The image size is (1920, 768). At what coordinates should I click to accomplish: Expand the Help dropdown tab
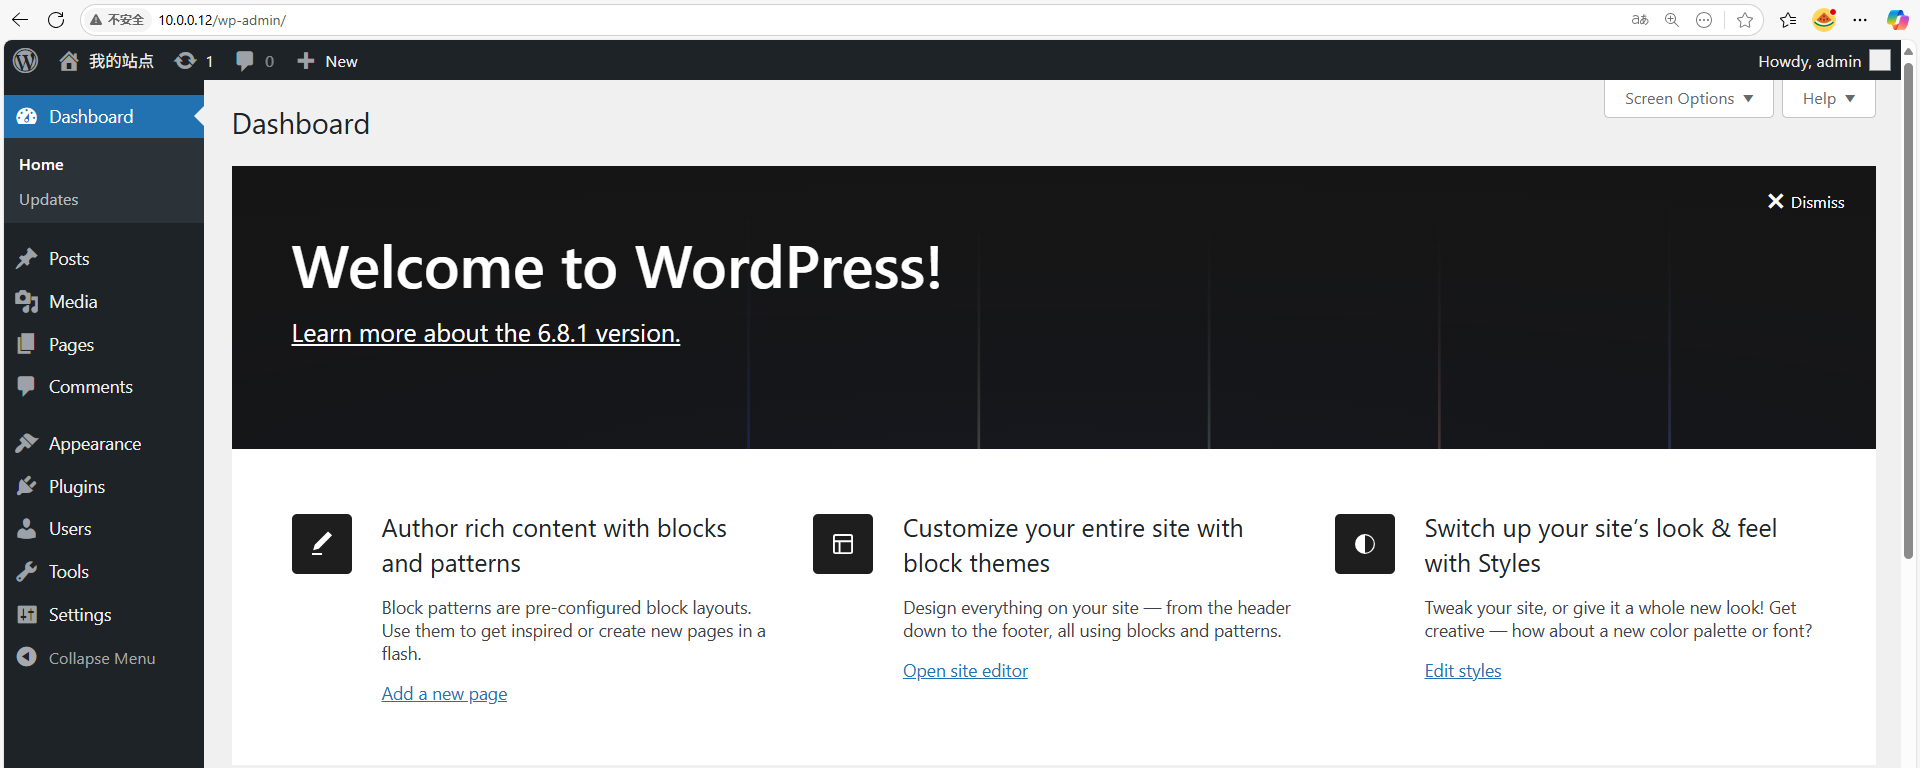(1829, 99)
